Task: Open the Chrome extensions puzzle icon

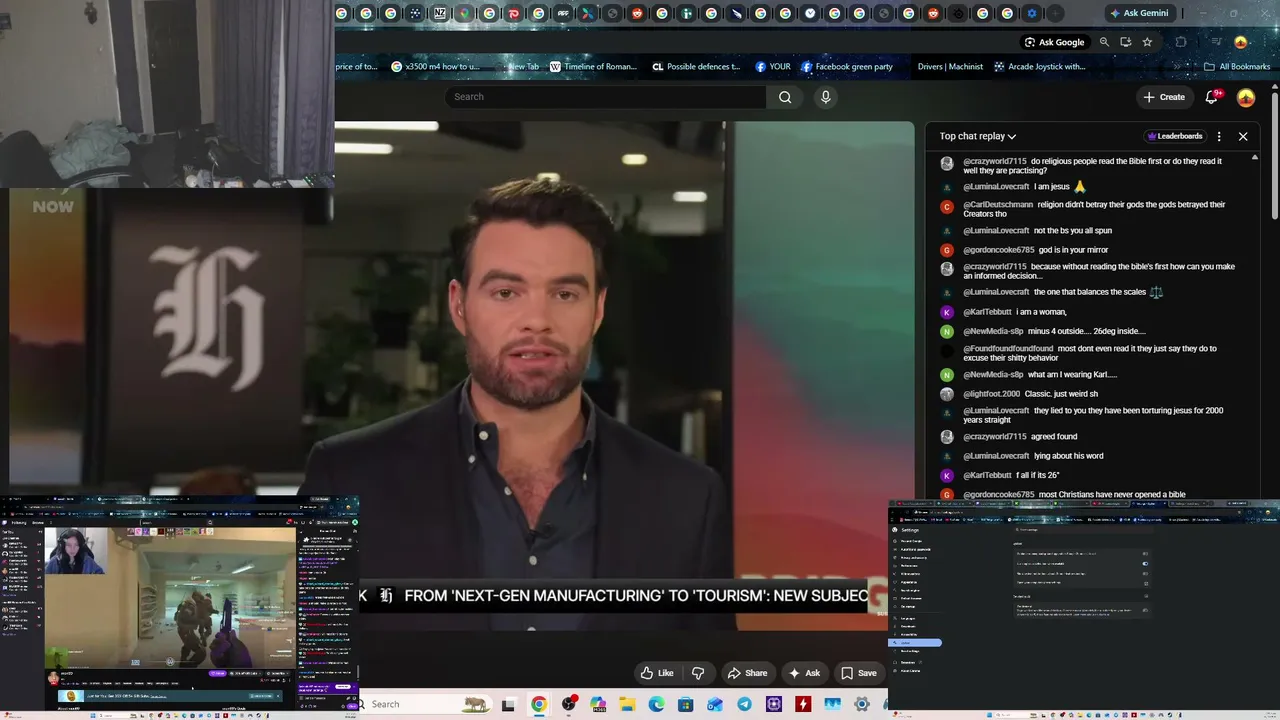Action: point(1181,42)
